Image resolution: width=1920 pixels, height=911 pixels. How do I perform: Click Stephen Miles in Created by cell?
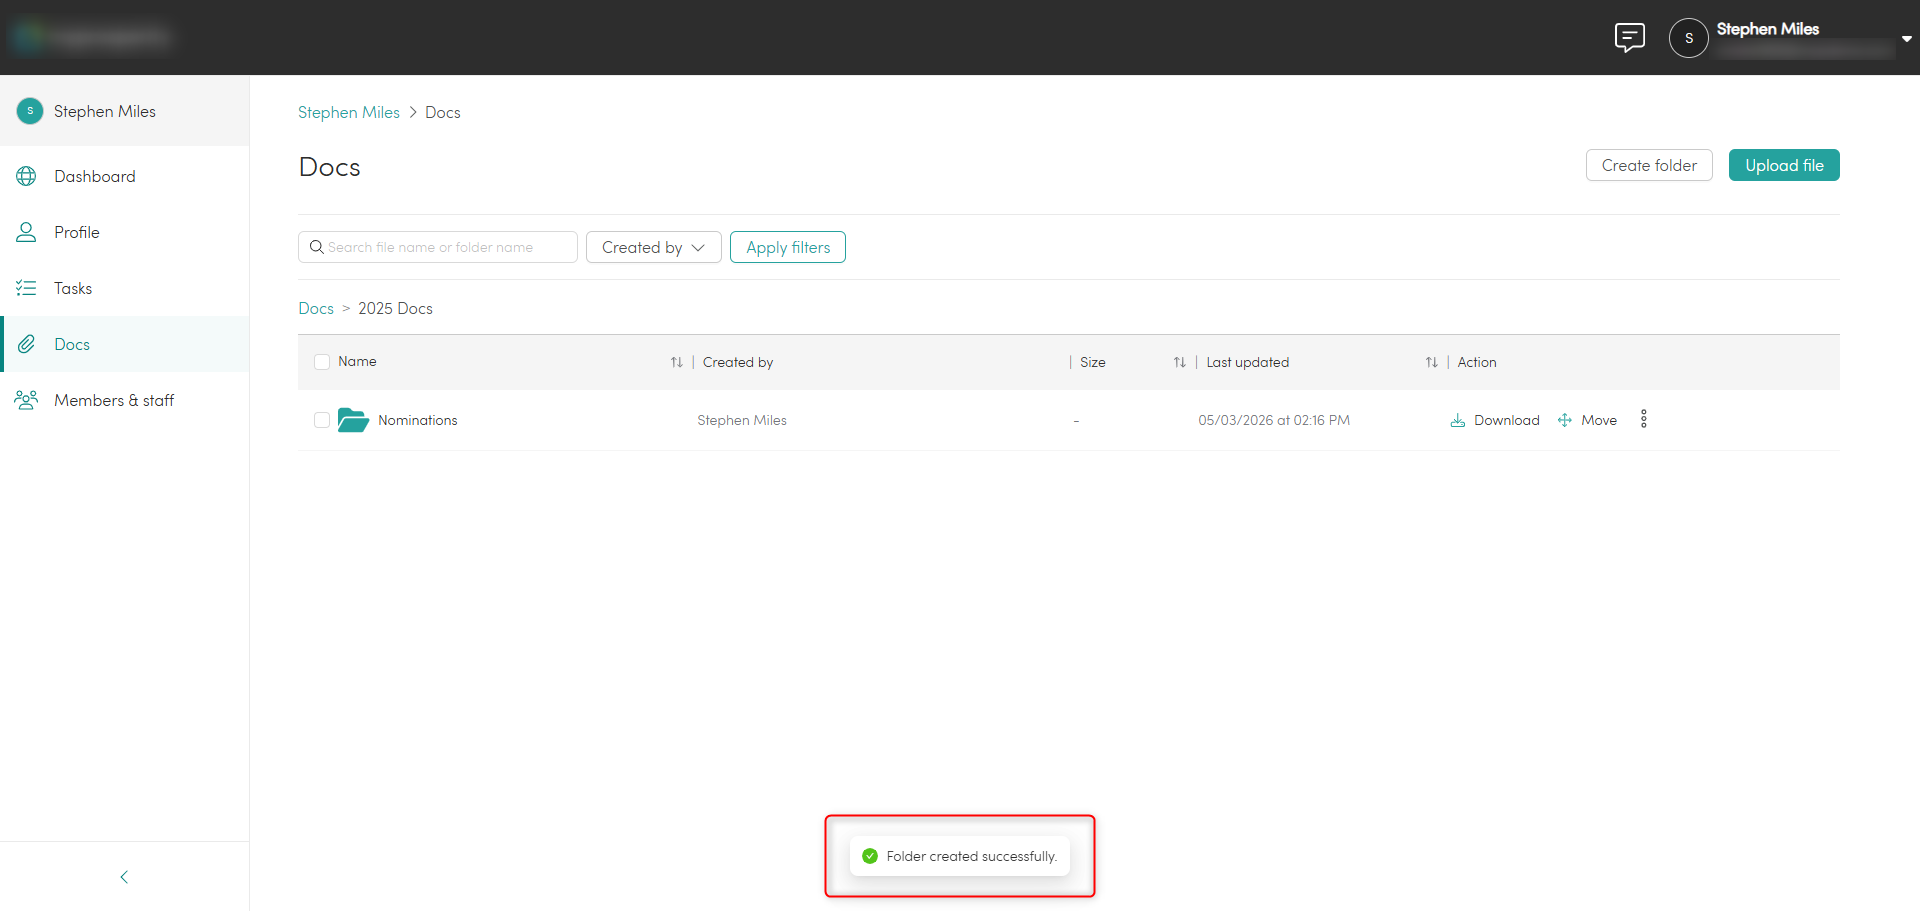coord(742,420)
